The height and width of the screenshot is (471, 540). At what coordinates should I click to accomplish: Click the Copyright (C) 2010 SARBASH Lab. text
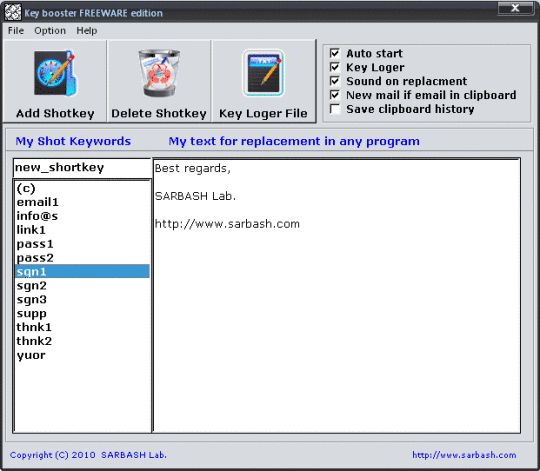point(88,455)
